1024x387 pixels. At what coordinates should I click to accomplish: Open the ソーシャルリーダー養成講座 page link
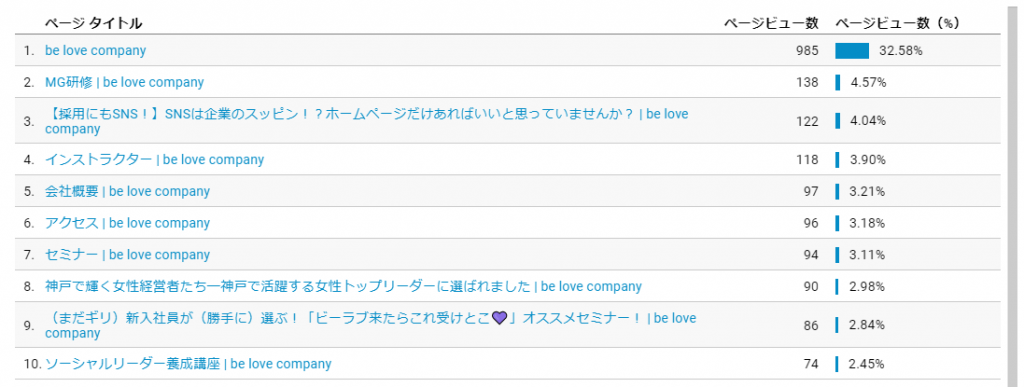(188, 364)
